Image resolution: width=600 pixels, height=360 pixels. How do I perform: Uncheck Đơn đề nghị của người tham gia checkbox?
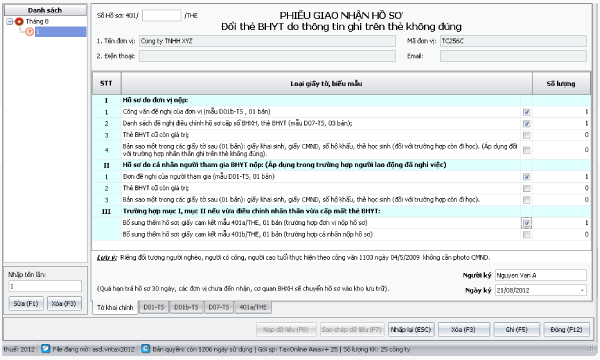click(x=527, y=177)
